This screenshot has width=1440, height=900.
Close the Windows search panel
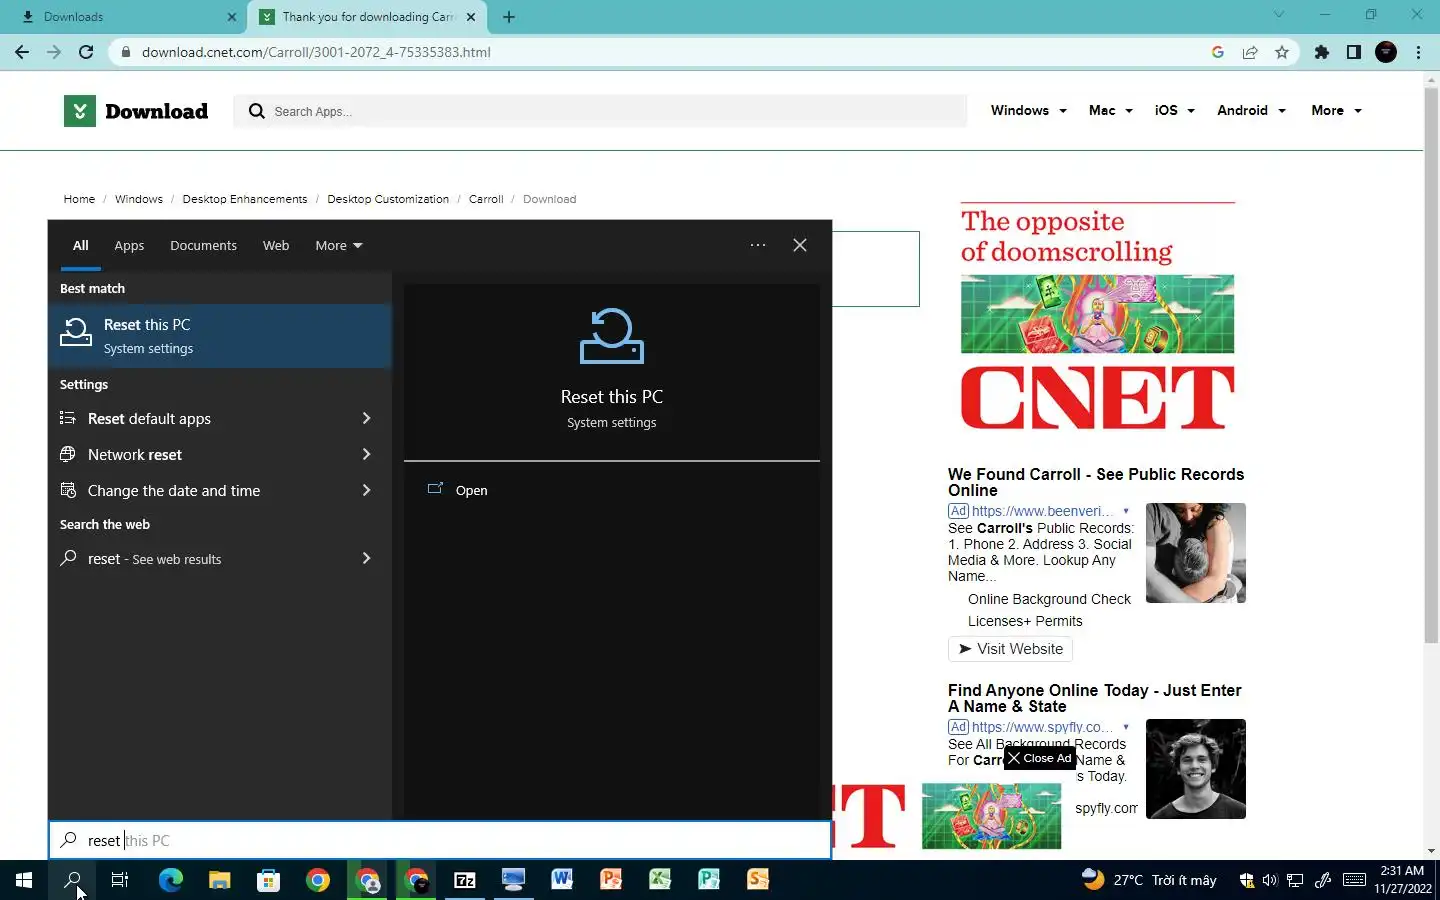coord(800,245)
